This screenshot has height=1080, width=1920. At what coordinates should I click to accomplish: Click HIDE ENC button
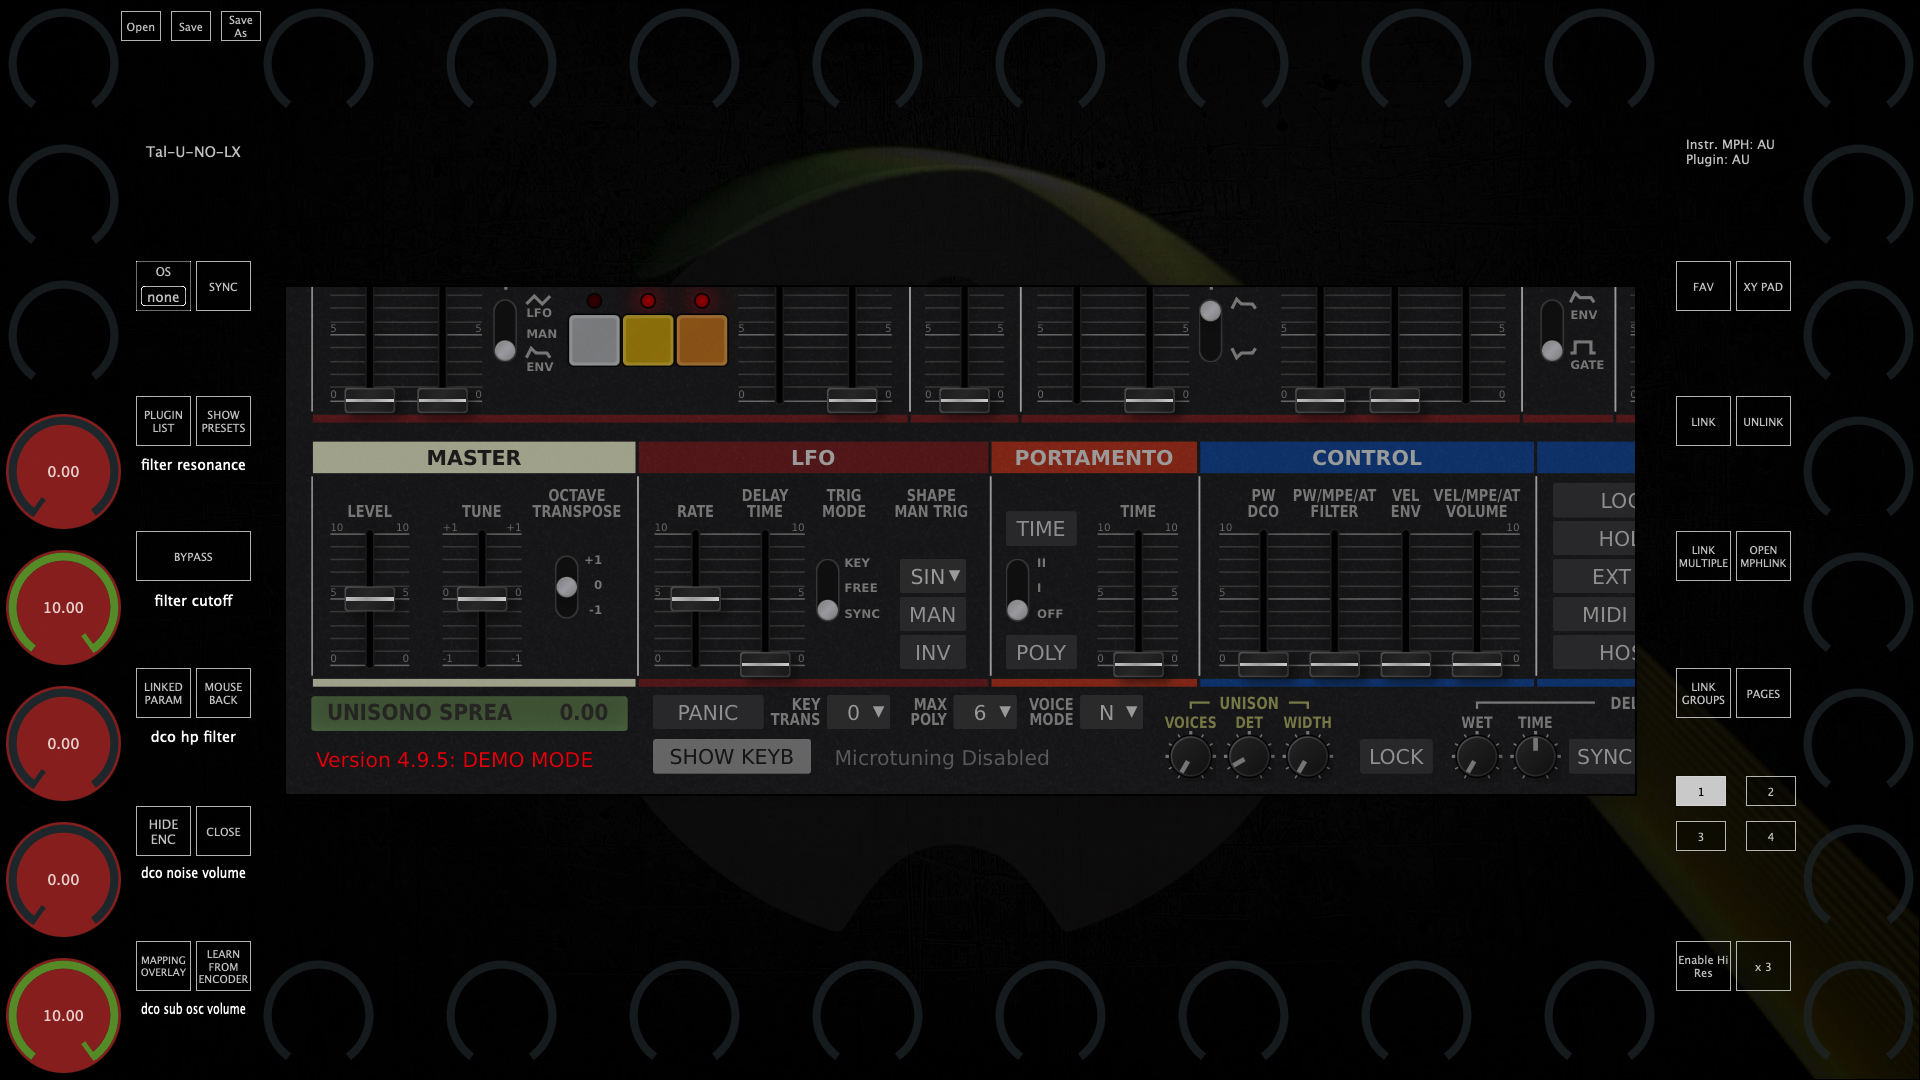tap(163, 832)
